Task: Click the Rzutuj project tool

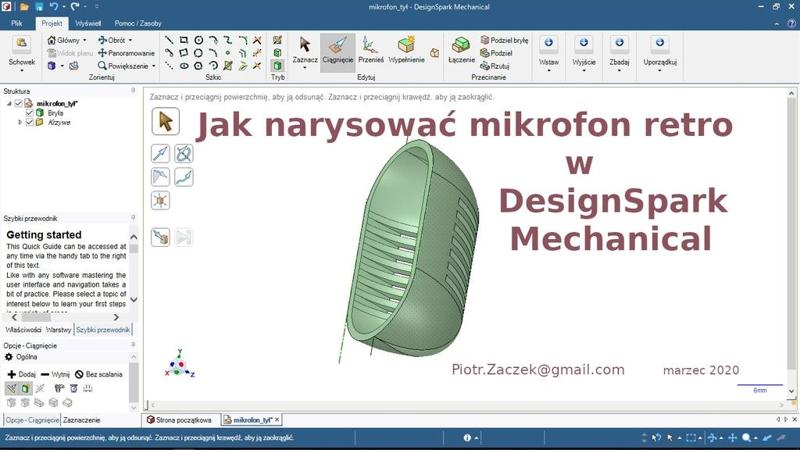Action: 494,66
